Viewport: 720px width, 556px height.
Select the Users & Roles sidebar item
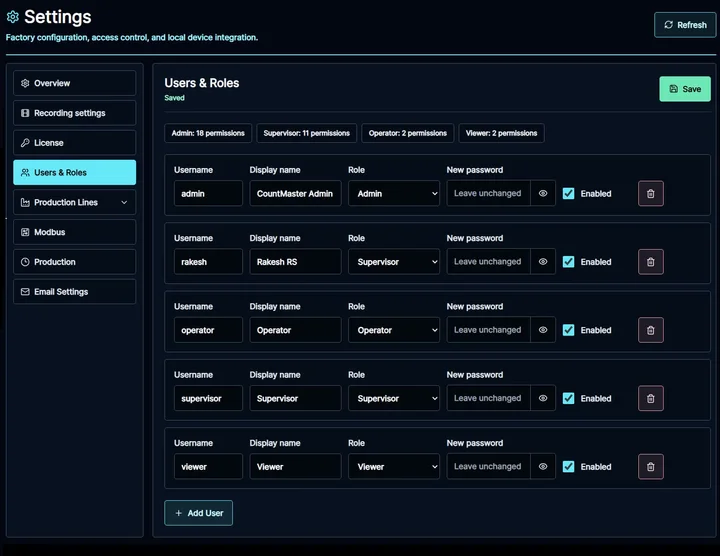(74, 173)
